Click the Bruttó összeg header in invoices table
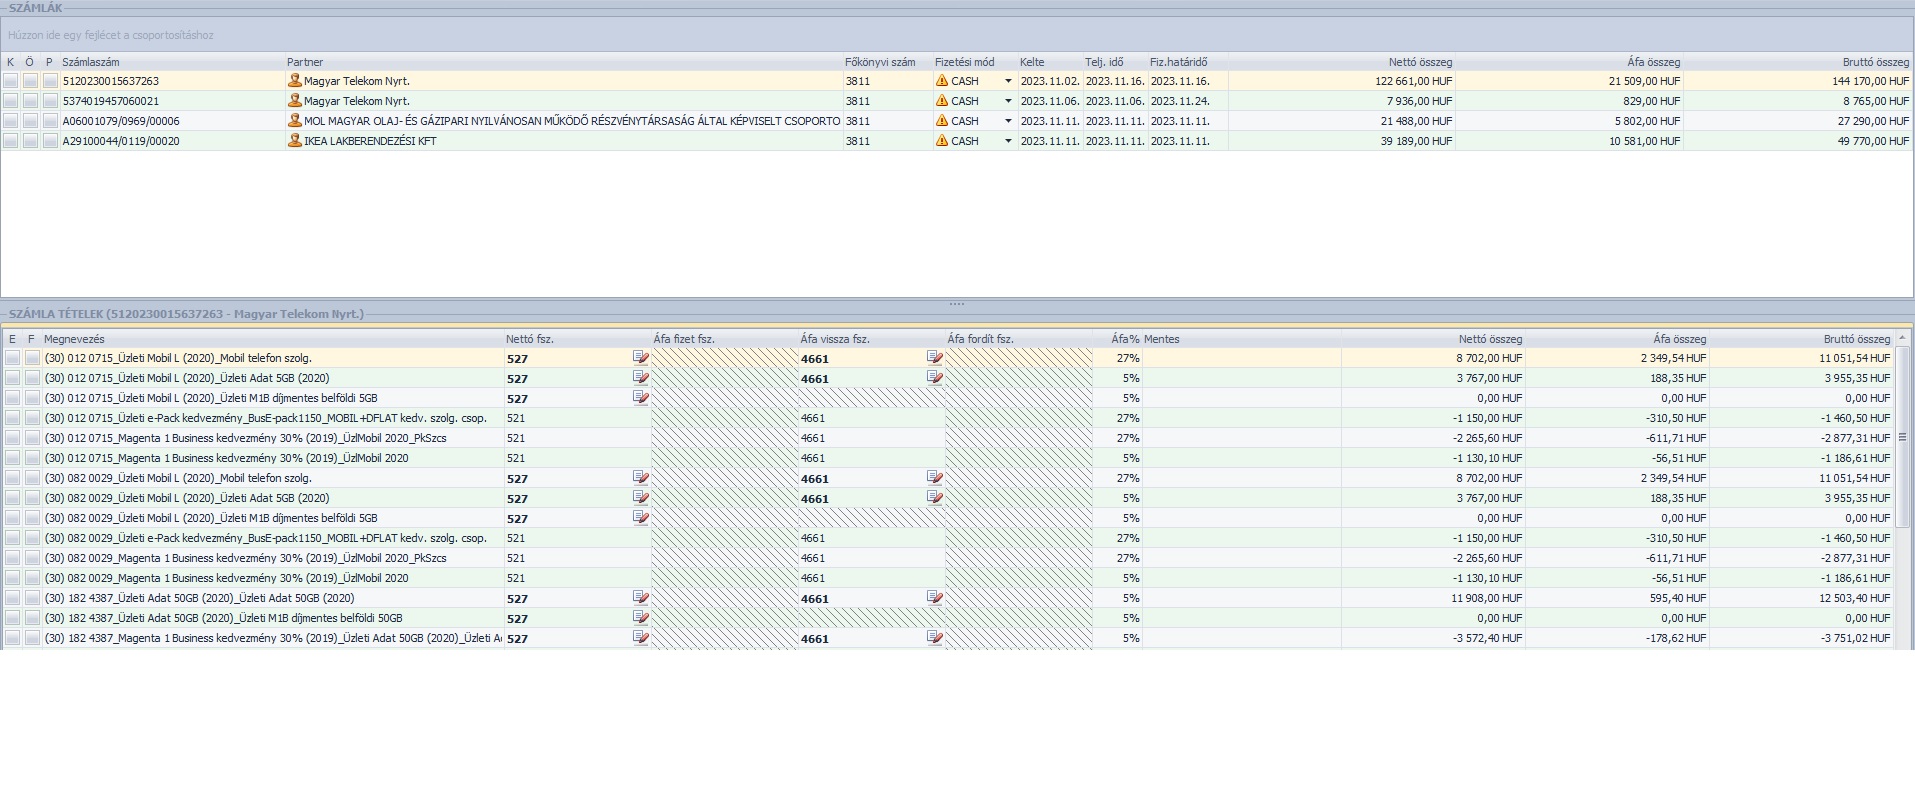Image resolution: width=1915 pixels, height=791 pixels. click(1875, 62)
